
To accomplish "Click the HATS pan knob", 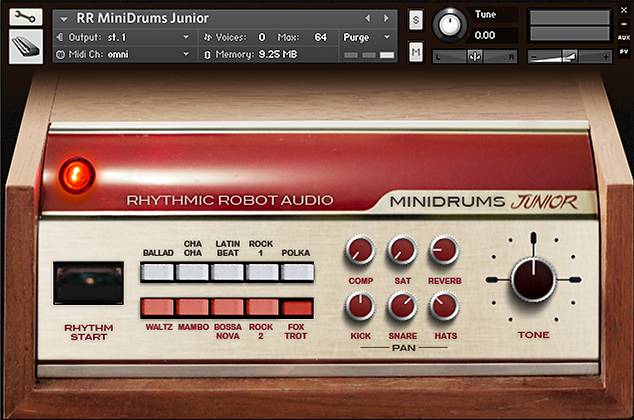I will (x=444, y=306).
